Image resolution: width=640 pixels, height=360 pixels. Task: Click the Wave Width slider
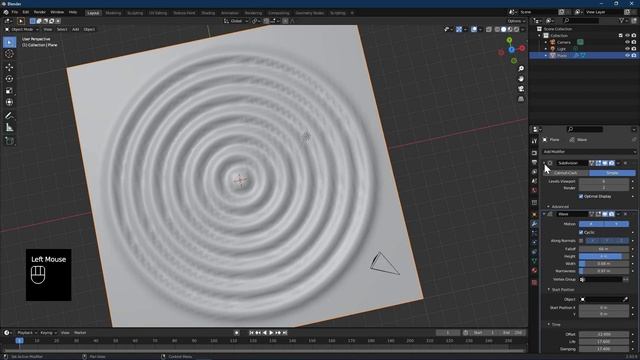604,264
